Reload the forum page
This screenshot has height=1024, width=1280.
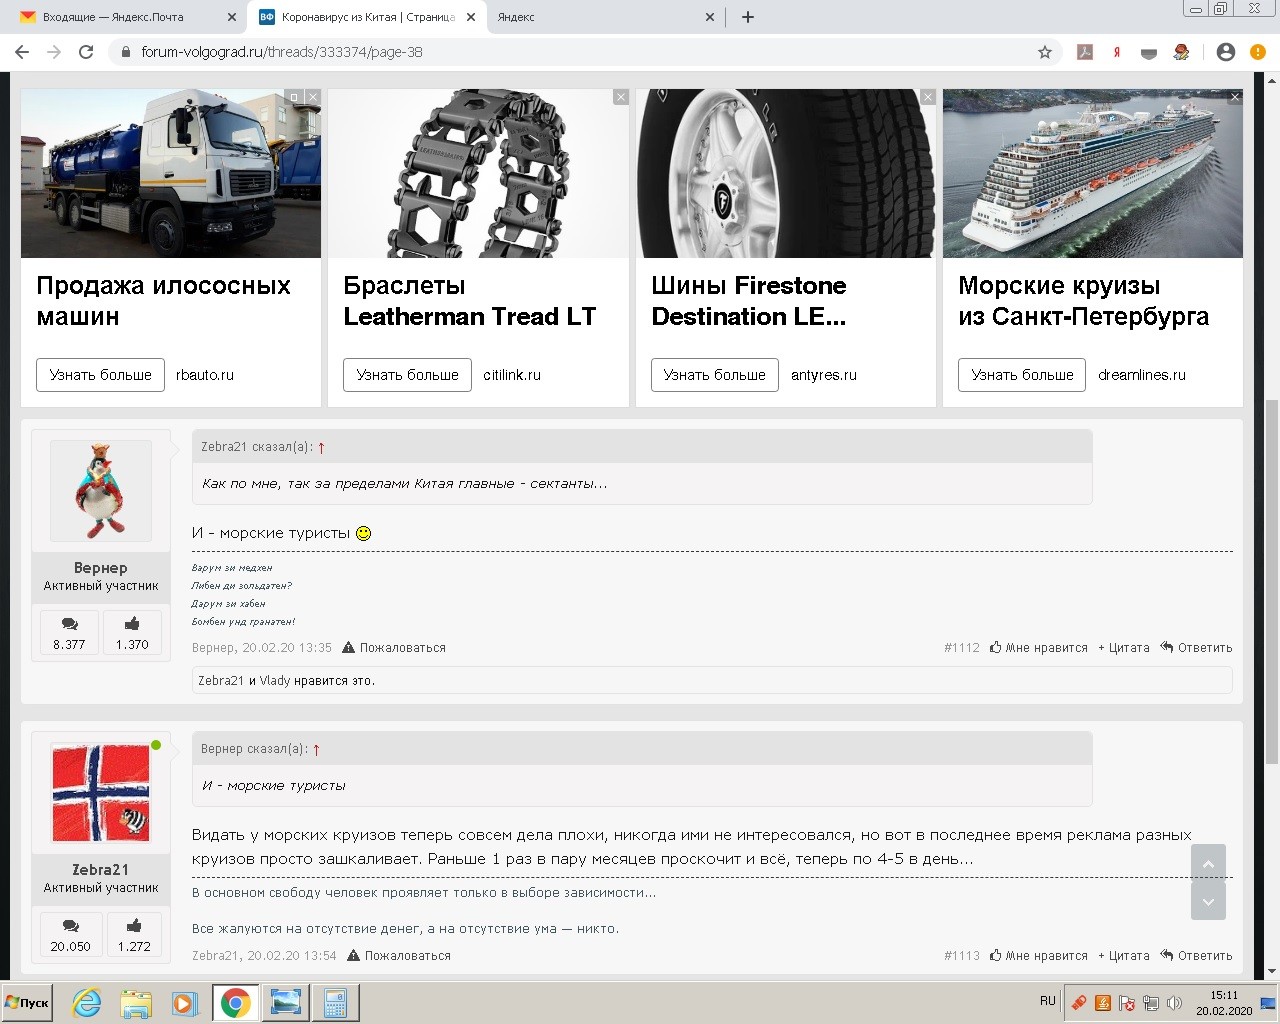86,52
